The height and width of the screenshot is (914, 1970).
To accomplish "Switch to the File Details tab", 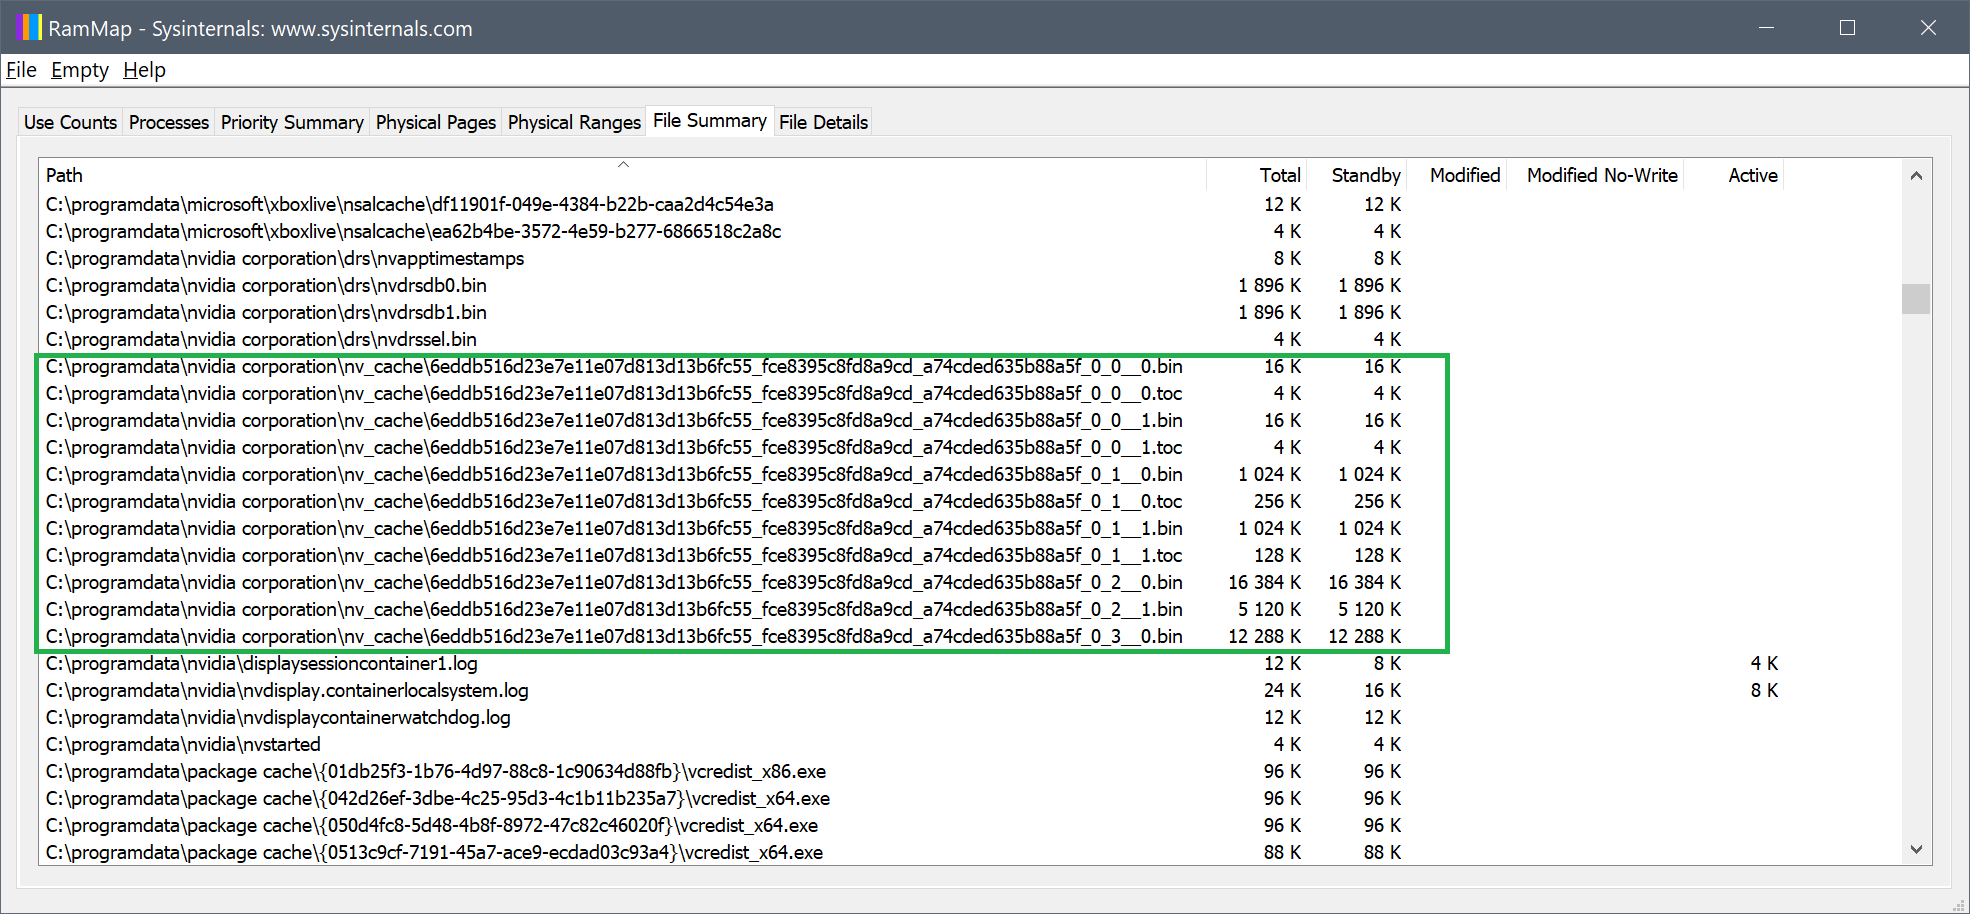I will click(823, 122).
